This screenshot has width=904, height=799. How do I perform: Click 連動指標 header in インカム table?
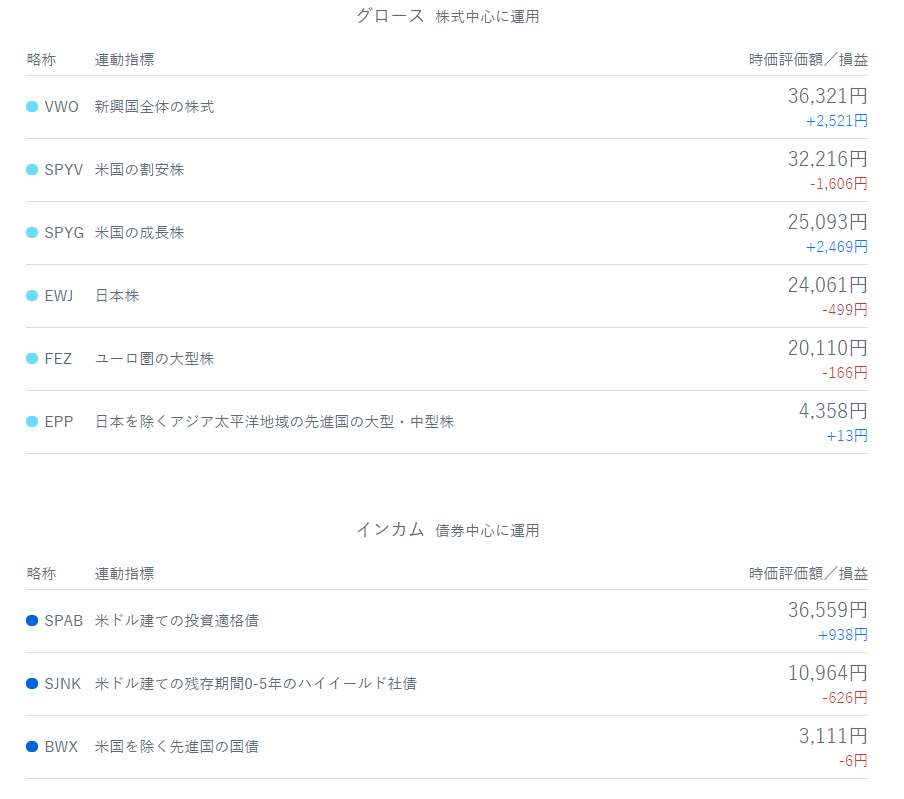[124, 574]
